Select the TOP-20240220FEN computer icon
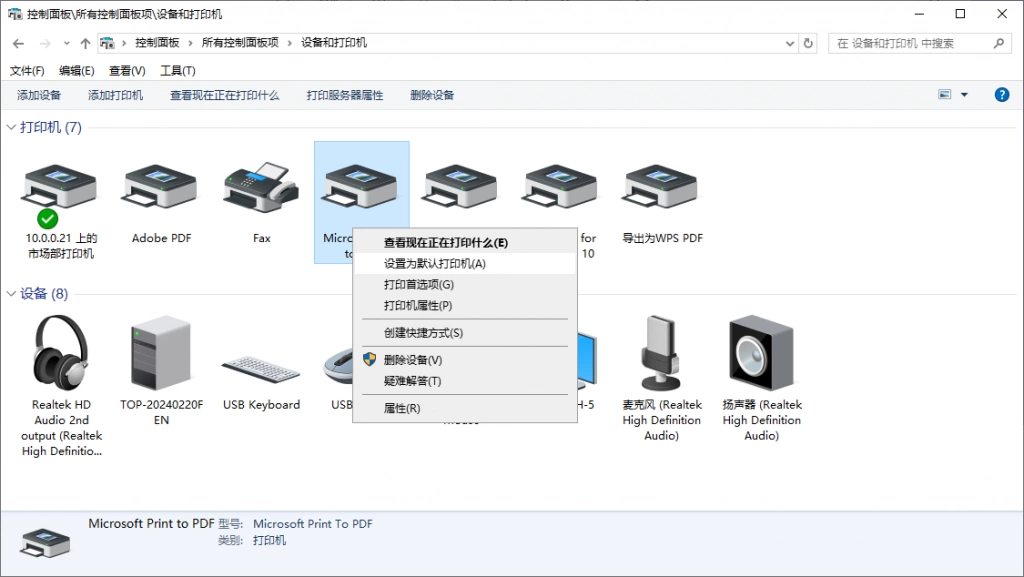 (161, 353)
